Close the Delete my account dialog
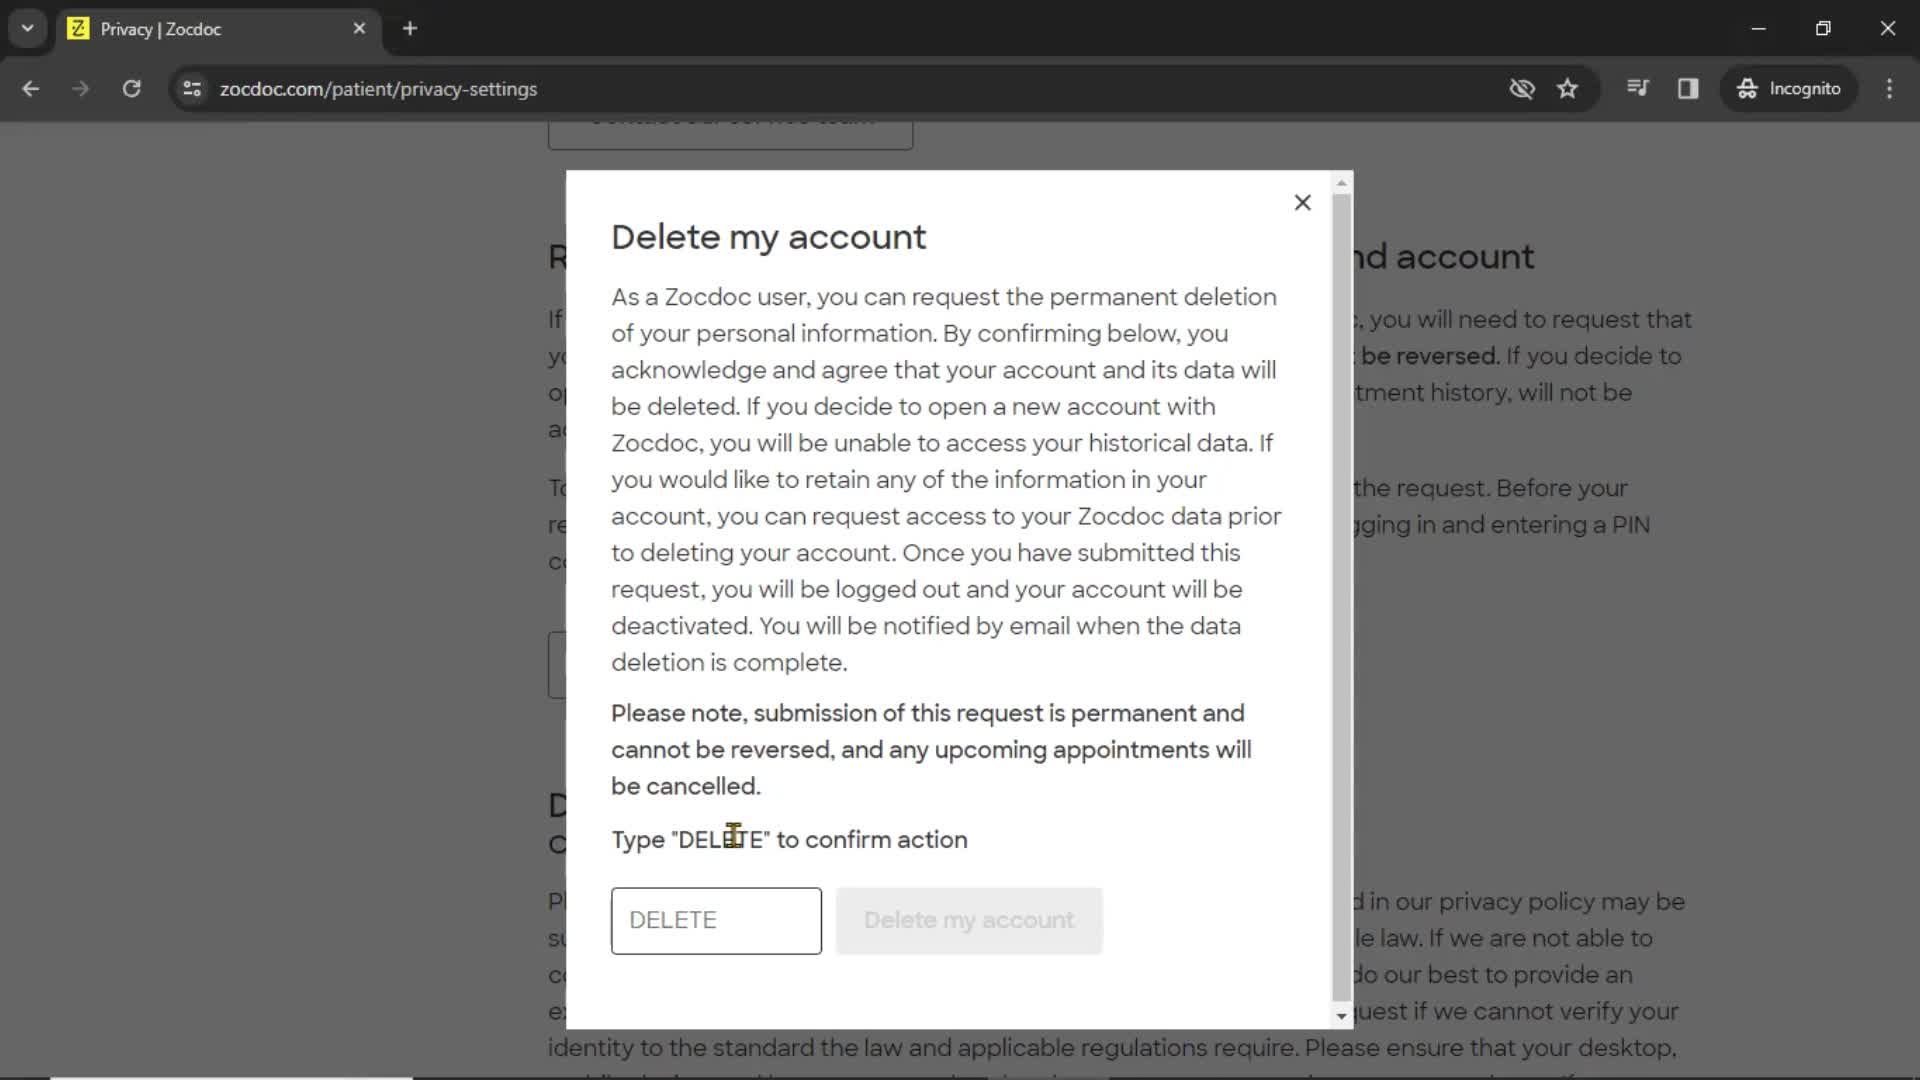This screenshot has height=1080, width=1920. pos(1302,203)
